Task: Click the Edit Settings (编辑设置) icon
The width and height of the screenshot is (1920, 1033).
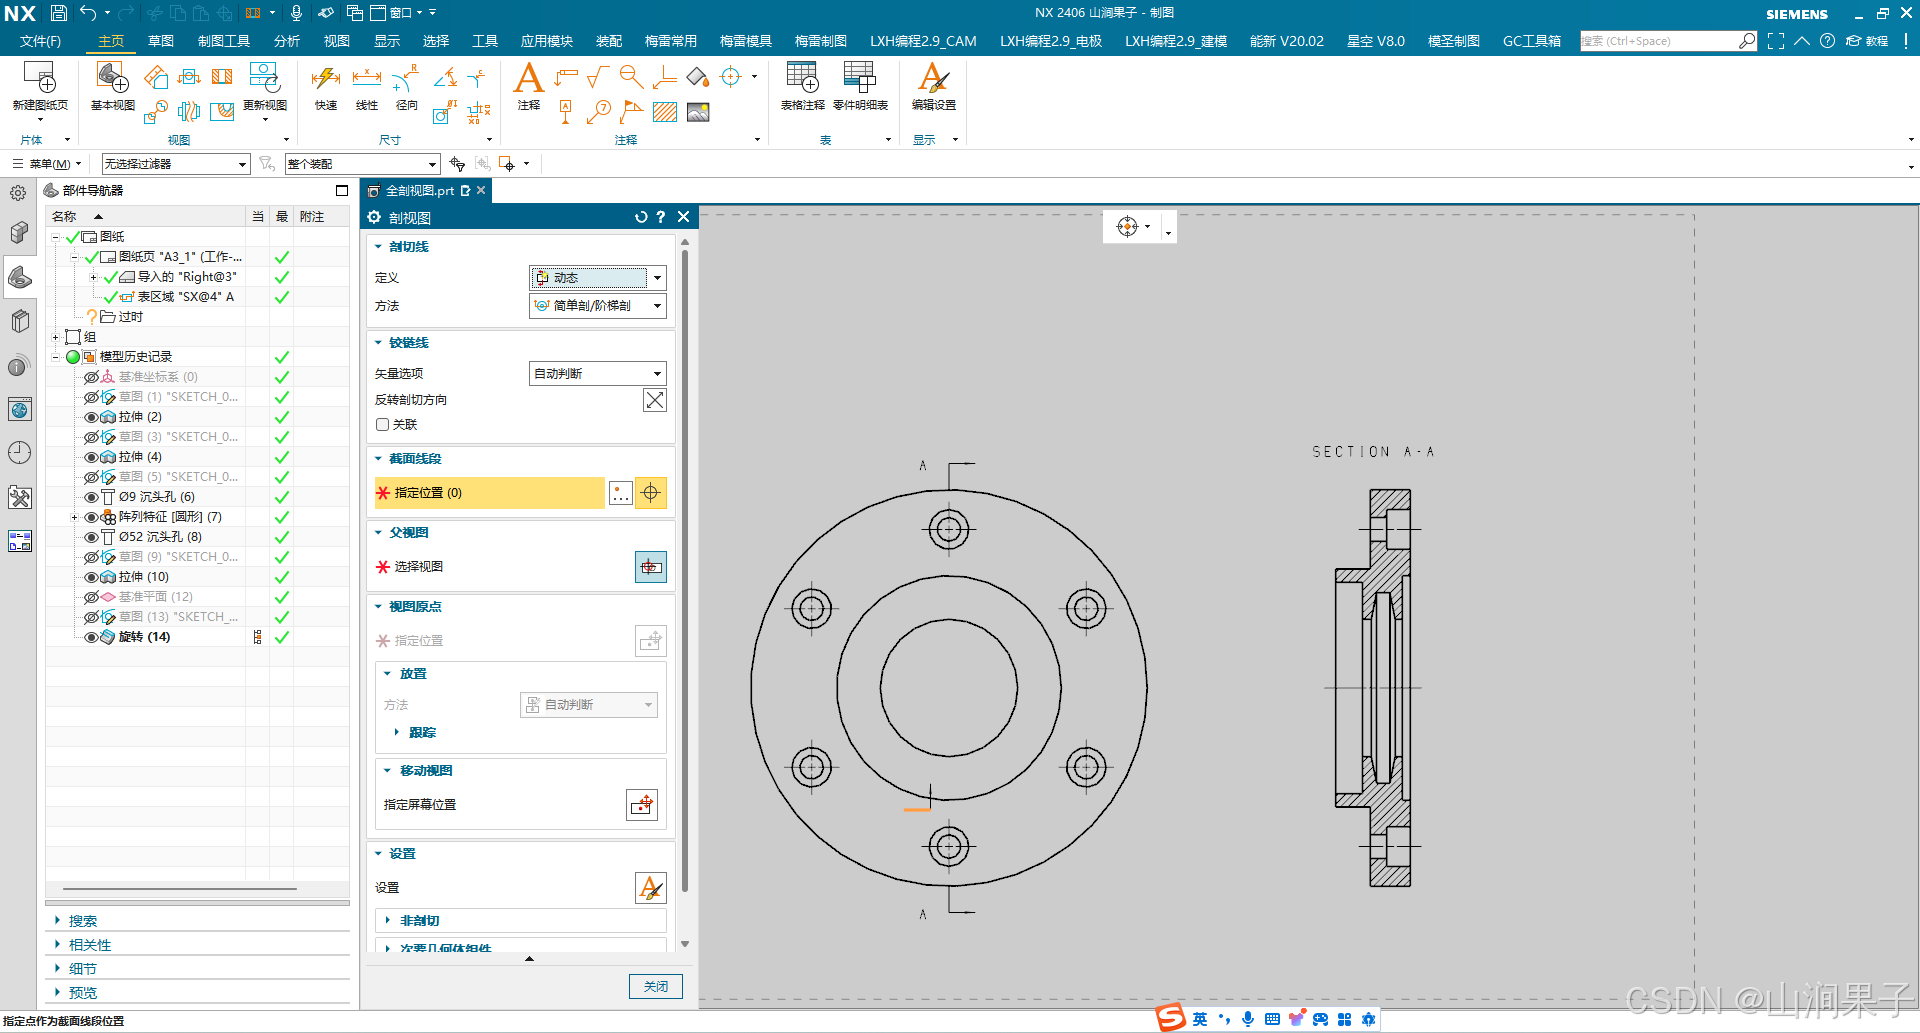Action: coord(933,78)
